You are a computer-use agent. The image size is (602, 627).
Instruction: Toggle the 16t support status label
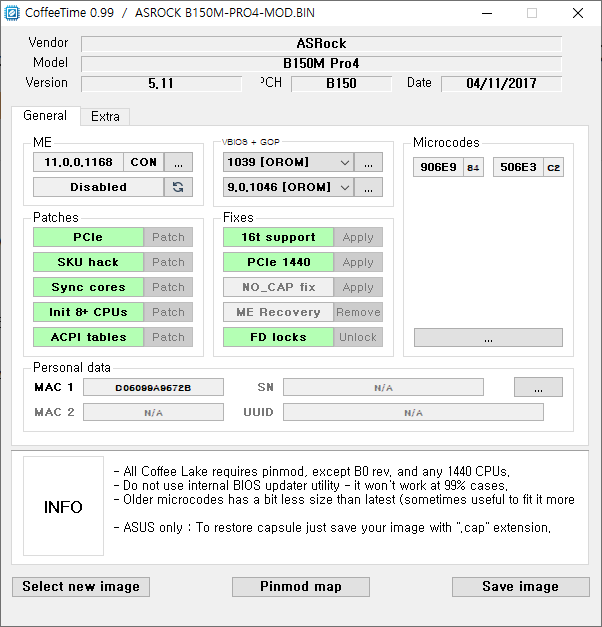click(278, 237)
